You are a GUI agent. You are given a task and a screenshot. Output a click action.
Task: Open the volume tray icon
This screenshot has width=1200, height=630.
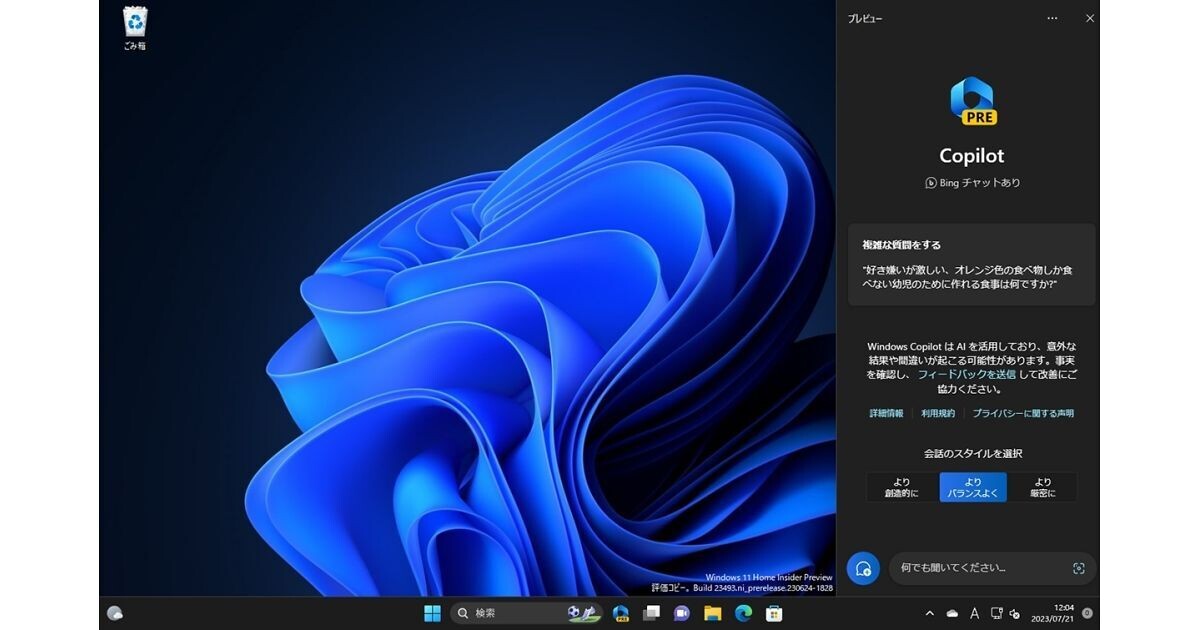(x=1015, y=613)
